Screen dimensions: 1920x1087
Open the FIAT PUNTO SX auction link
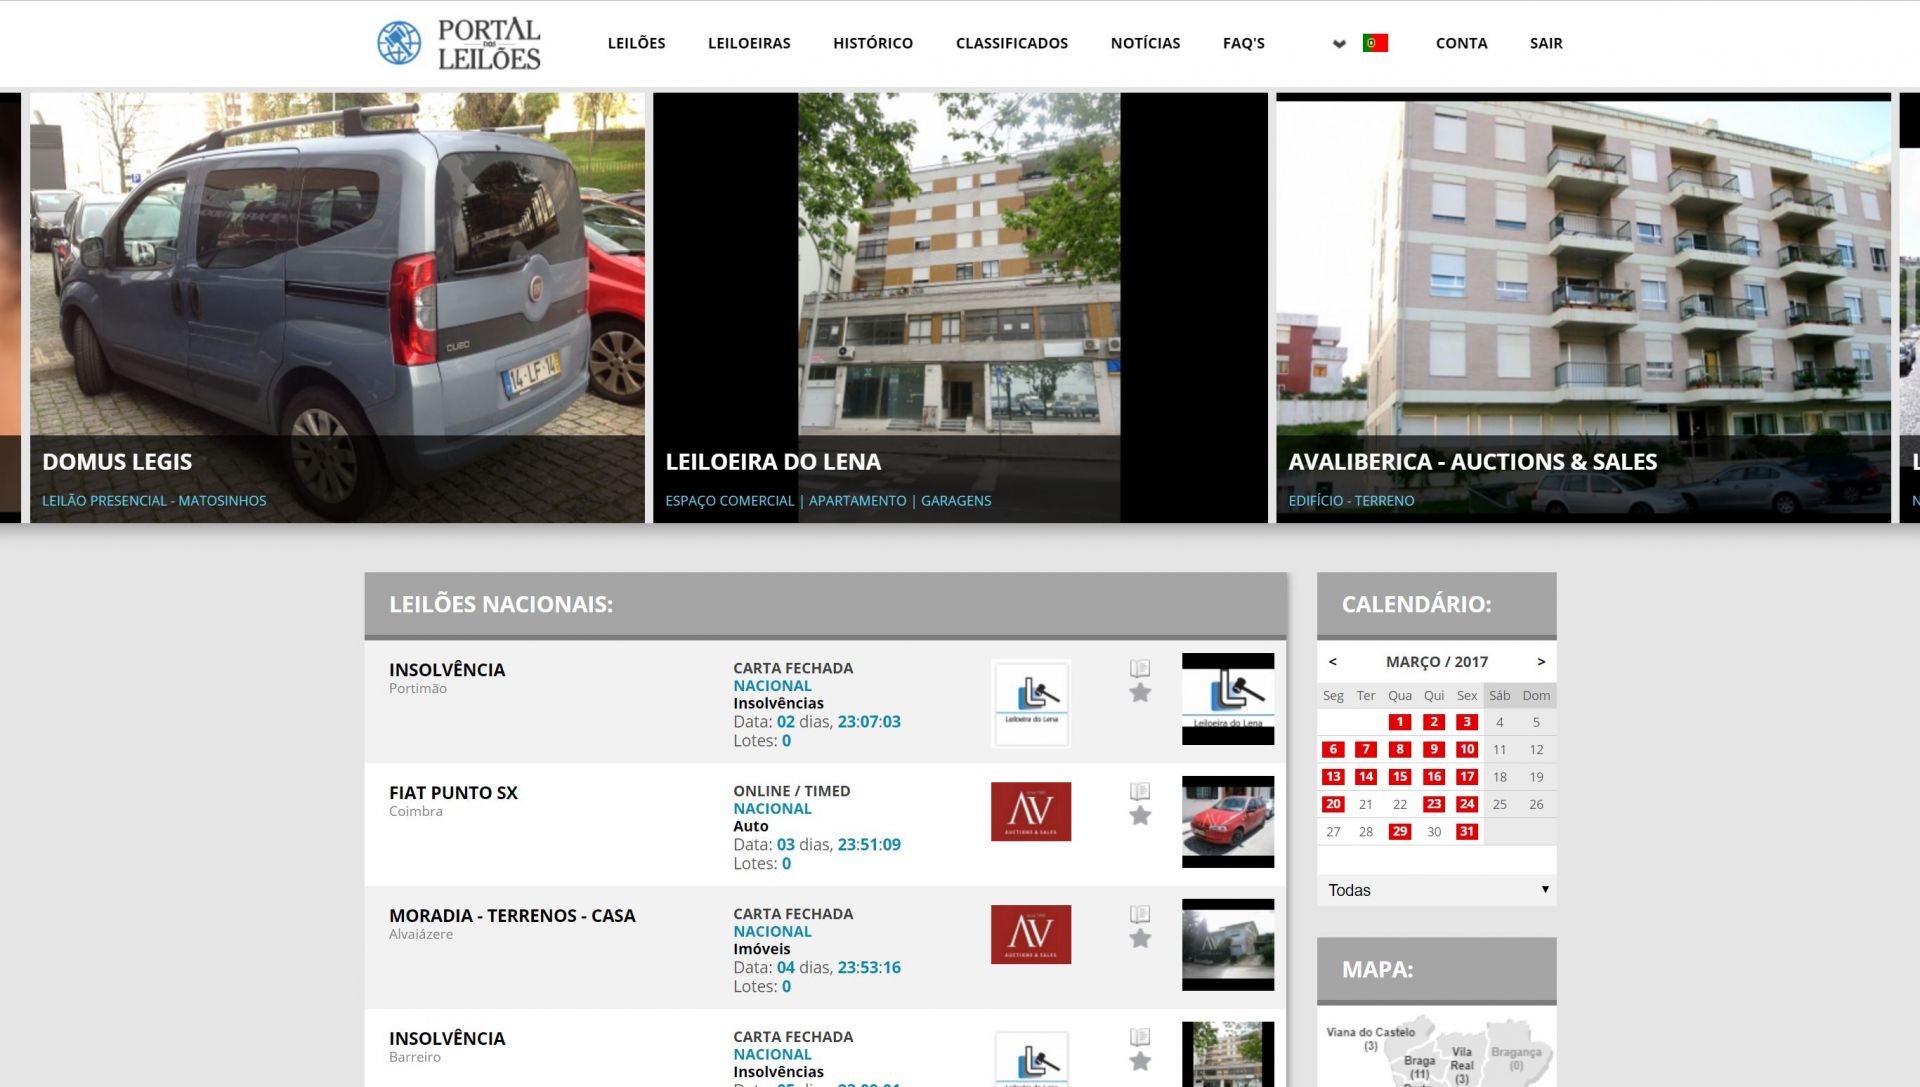453,793
